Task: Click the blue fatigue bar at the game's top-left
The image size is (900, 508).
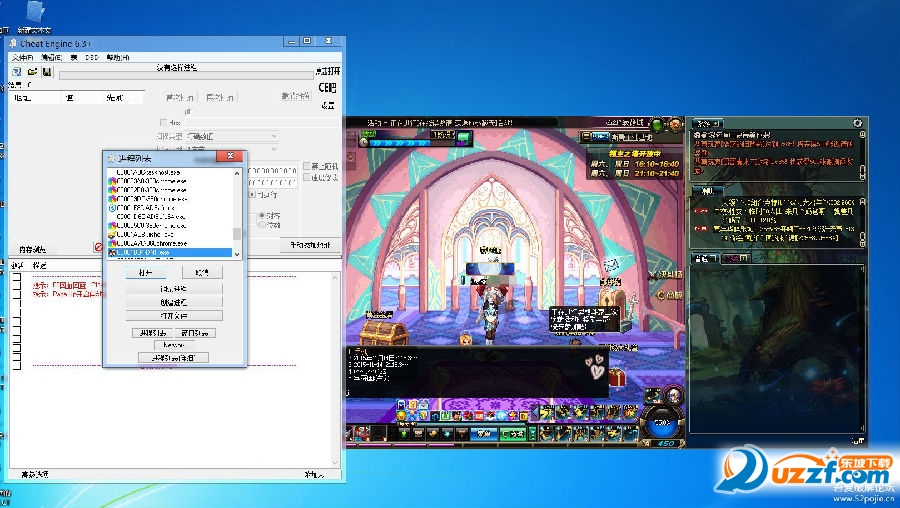Action: pos(398,144)
